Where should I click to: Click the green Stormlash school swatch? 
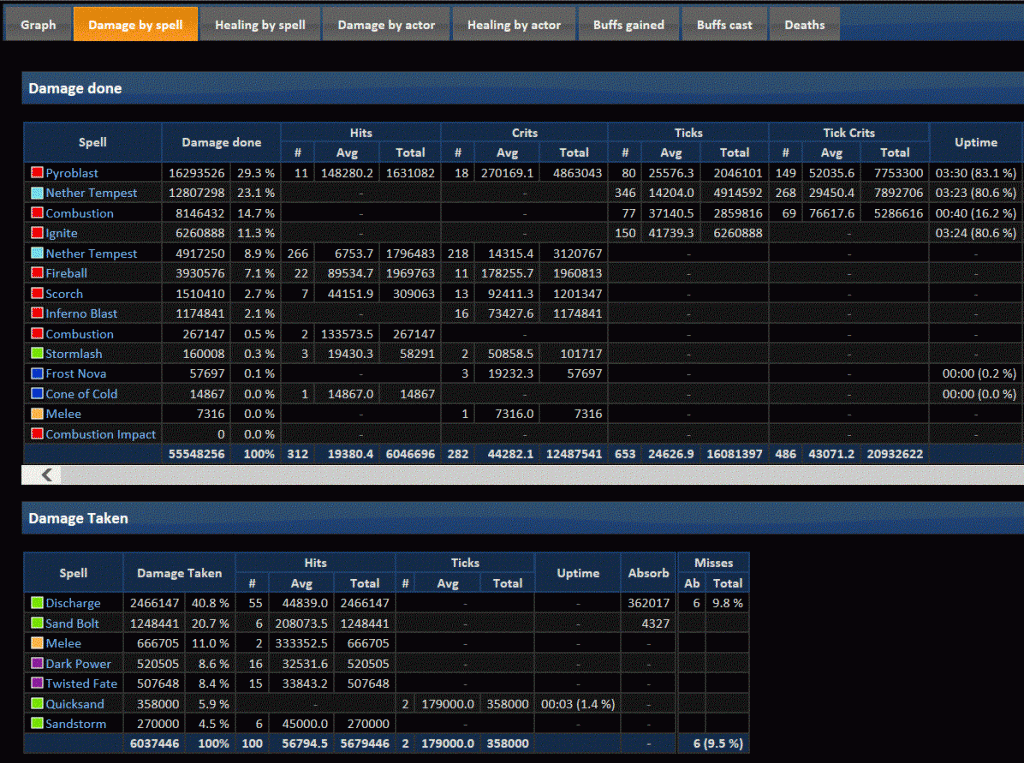pyautogui.click(x=37, y=353)
